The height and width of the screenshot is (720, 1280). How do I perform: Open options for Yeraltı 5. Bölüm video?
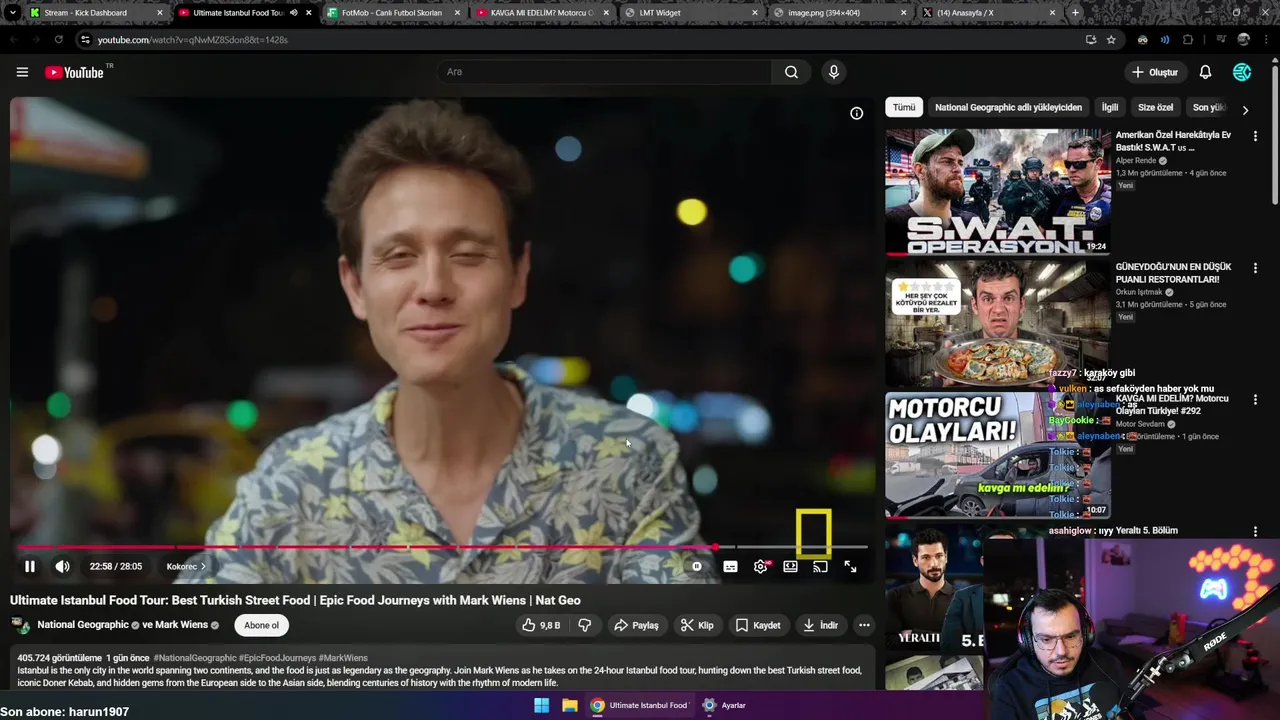point(1255,531)
